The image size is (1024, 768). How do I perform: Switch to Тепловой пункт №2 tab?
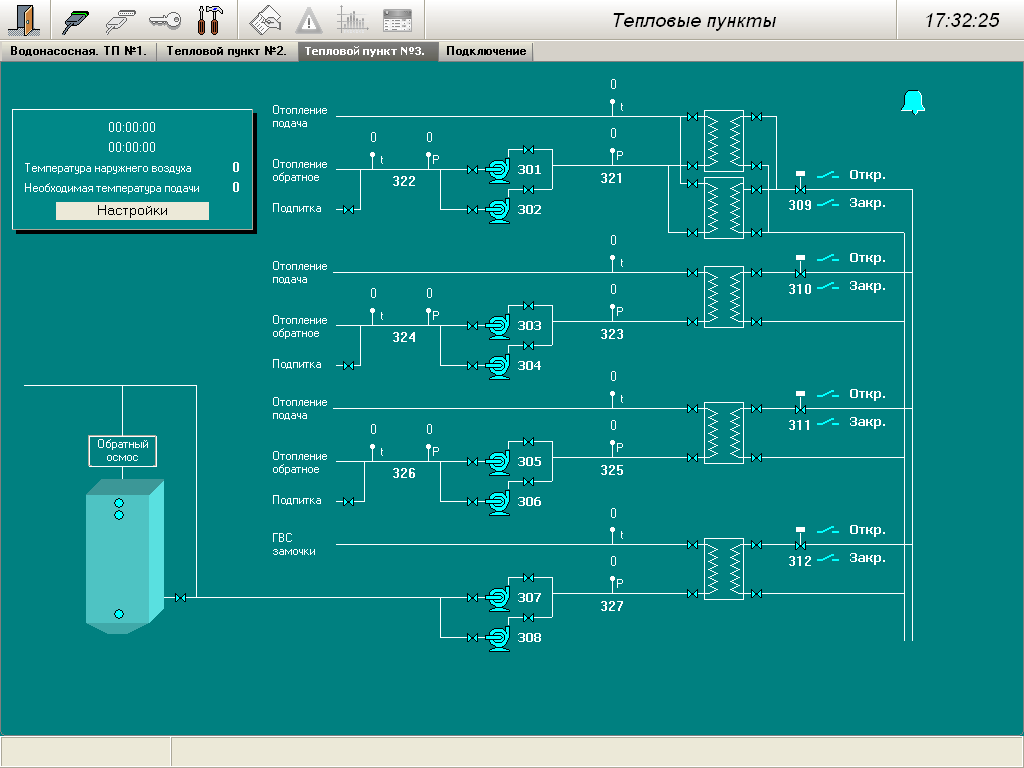[226, 51]
